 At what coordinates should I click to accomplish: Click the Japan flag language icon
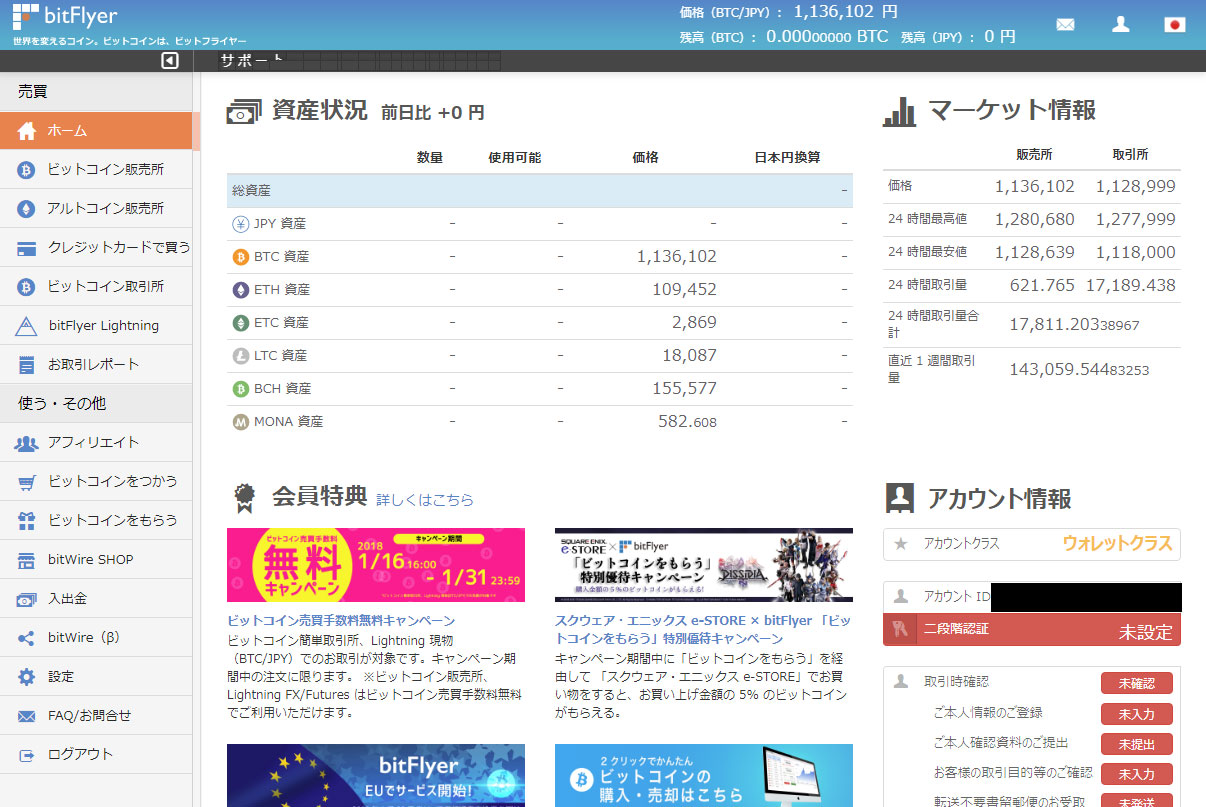click(x=1174, y=25)
